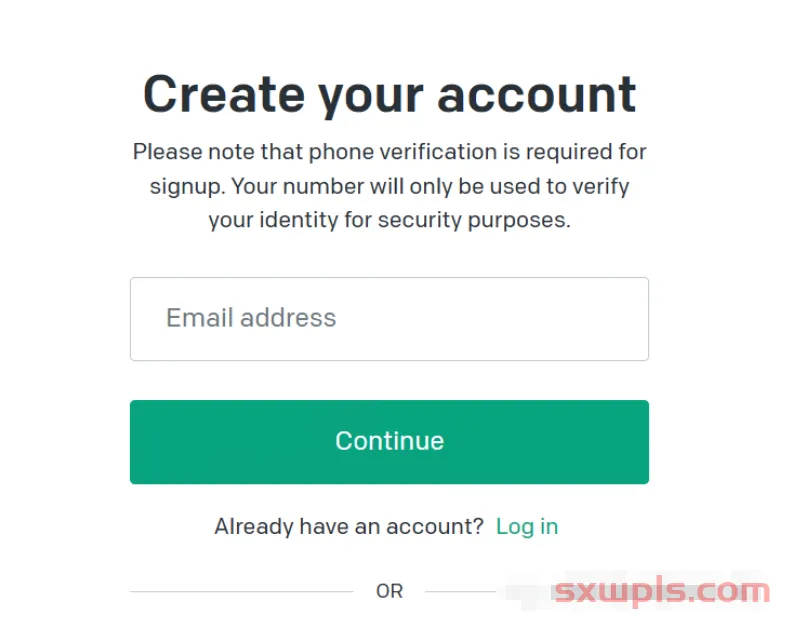Click the "signup. Your number will only" line
This screenshot has width=789, height=622.
tap(389, 186)
